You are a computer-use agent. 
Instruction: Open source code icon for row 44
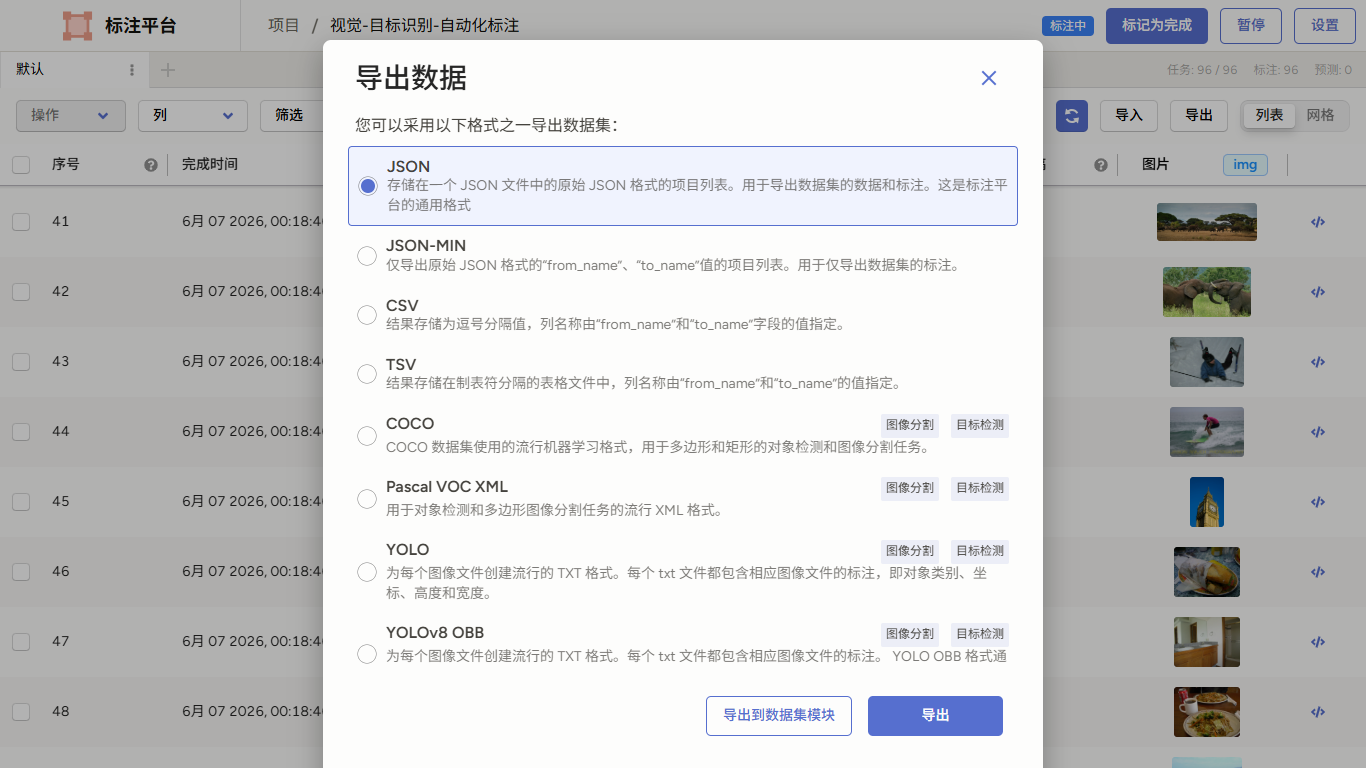click(x=1318, y=432)
